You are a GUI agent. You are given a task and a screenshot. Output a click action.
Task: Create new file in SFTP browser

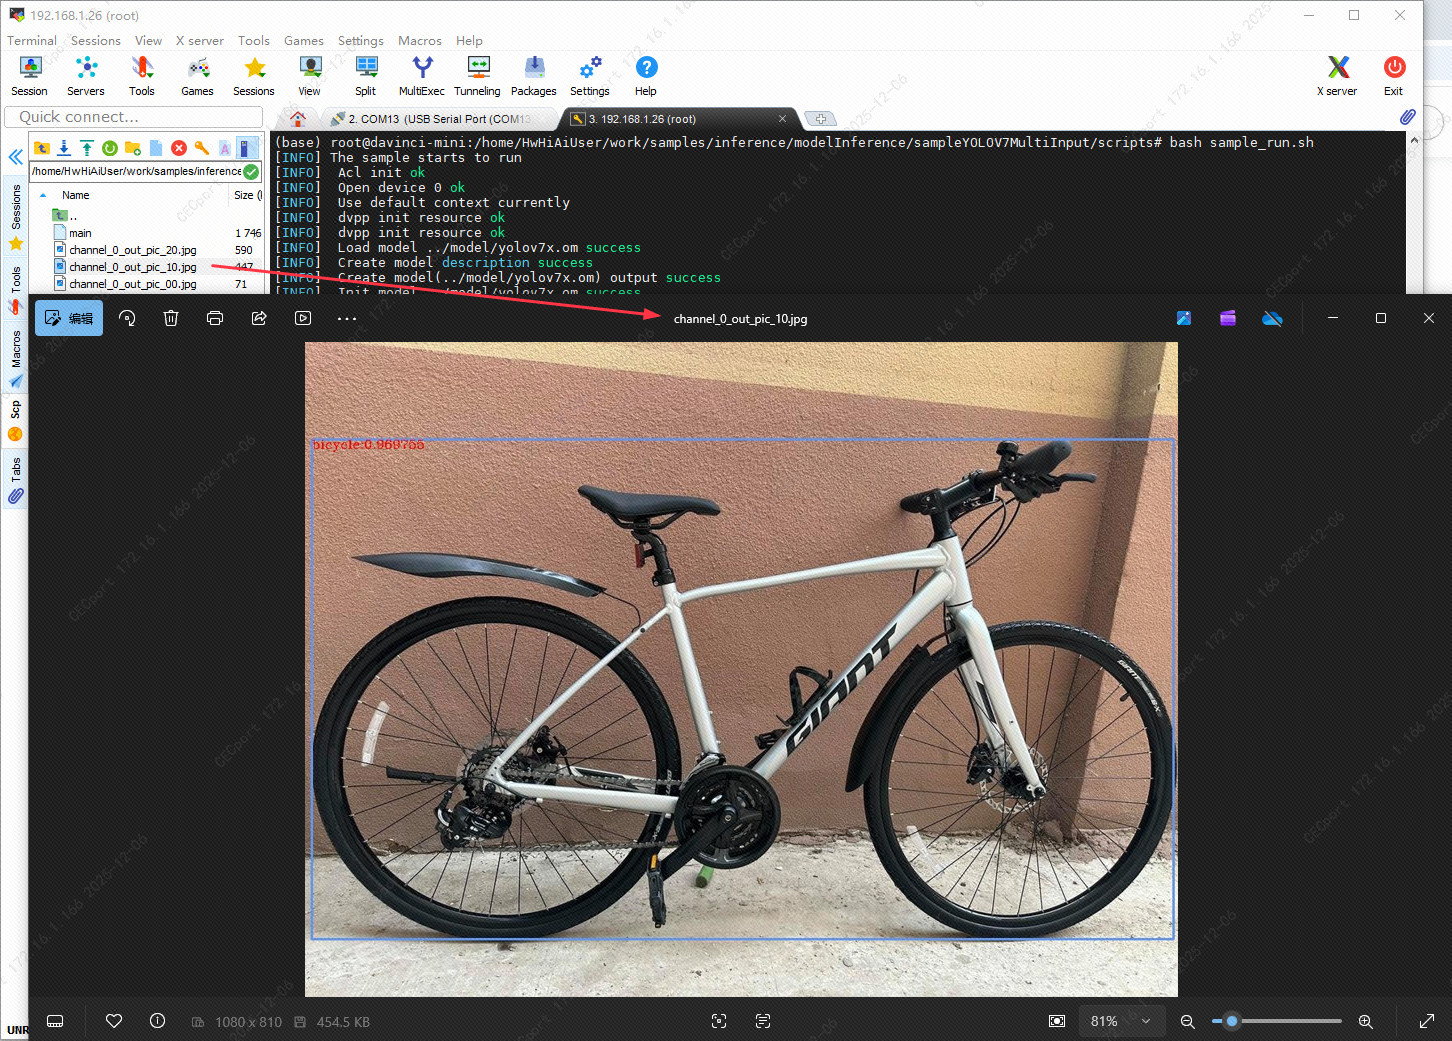click(x=156, y=148)
